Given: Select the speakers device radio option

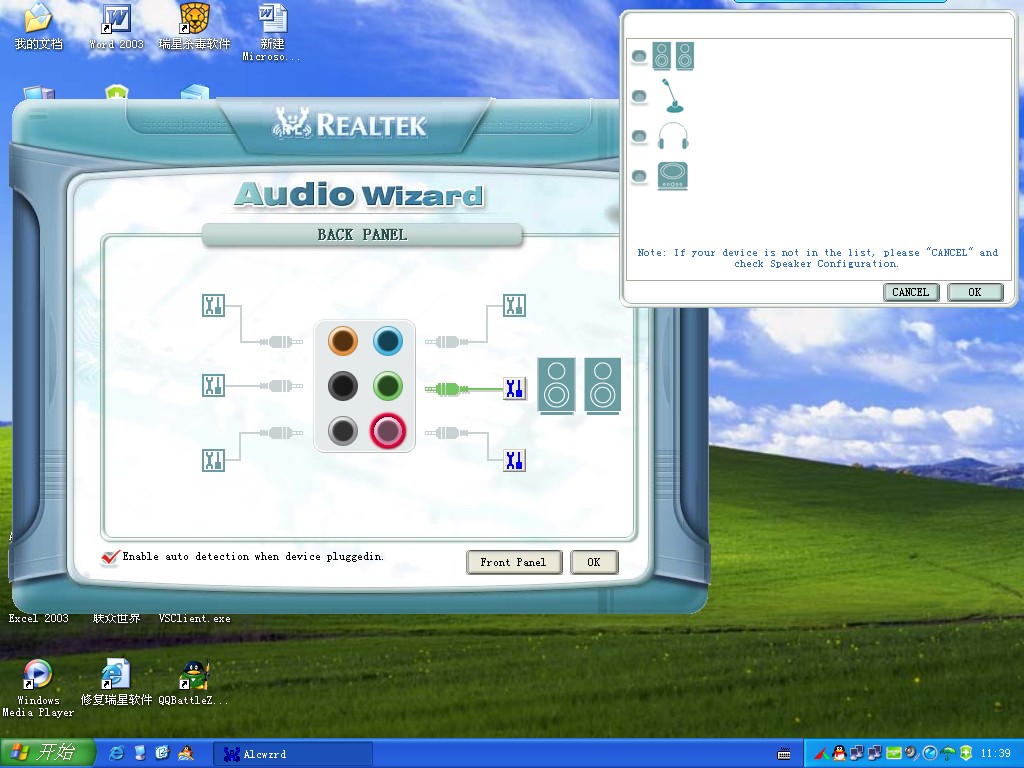Looking at the screenshot, I should click(639, 57).
